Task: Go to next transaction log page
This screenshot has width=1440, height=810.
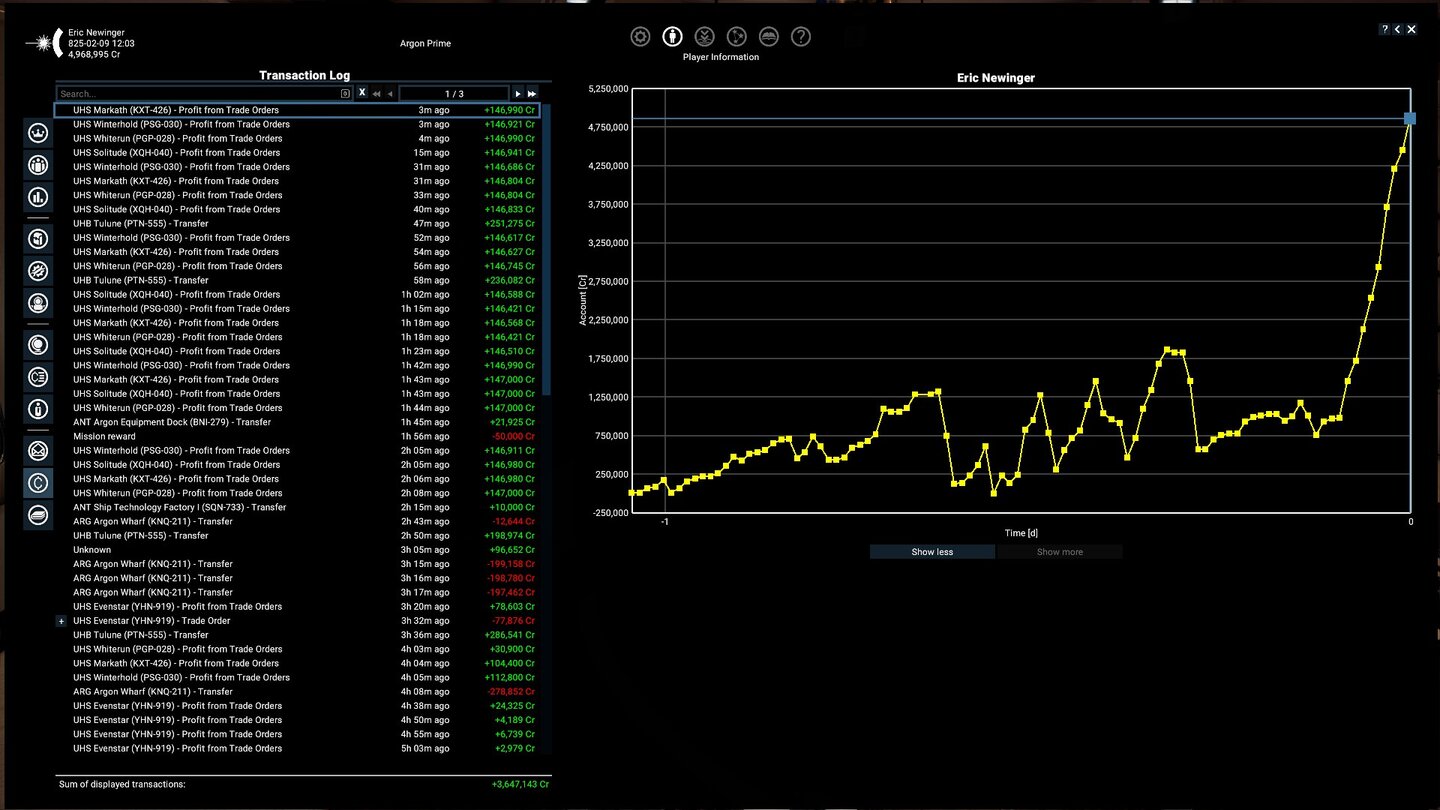Action: click(518, 93)
